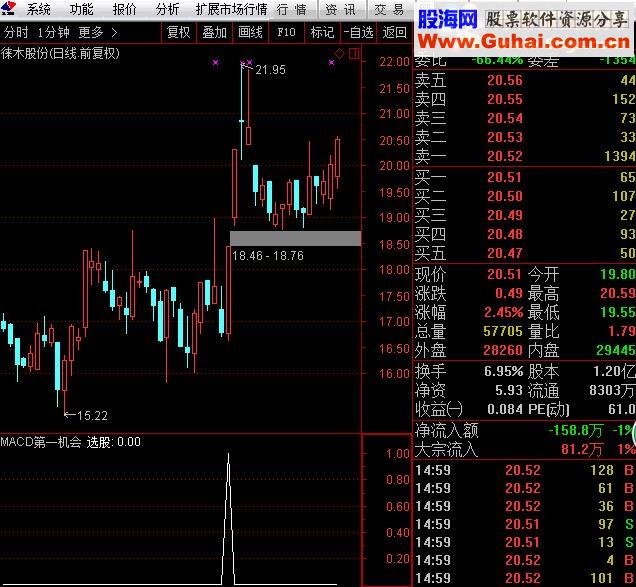Click the 卖五 row at 20.56
The height and width of the screenshot is (587, 636).
pos(524,80)
